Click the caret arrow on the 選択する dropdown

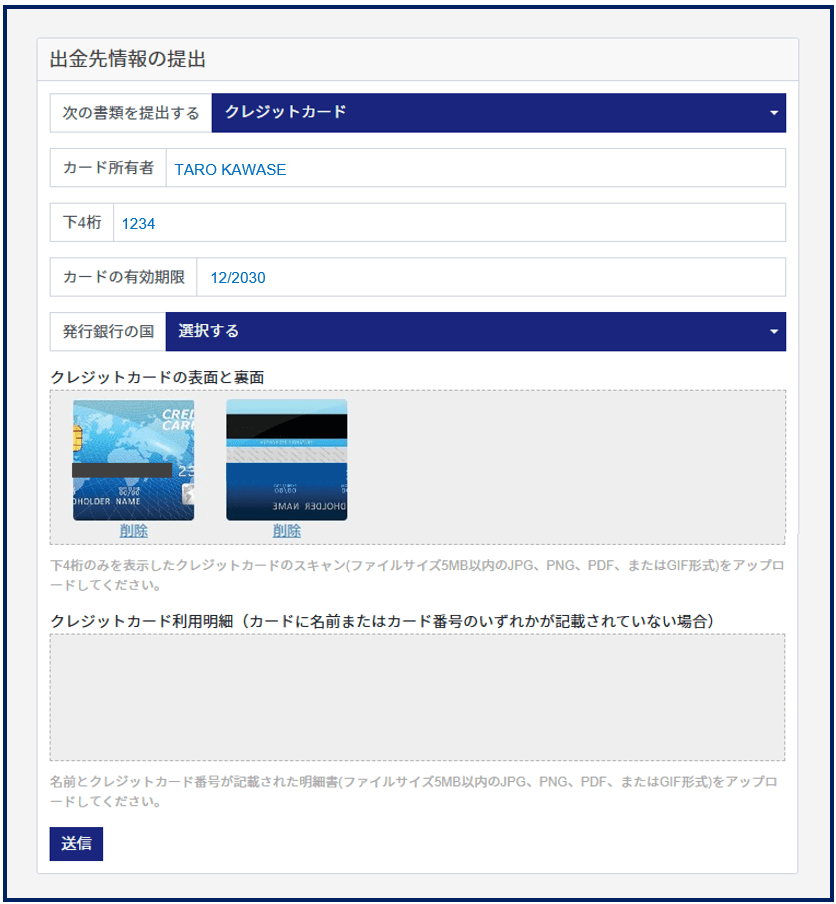tap(773, 332)
